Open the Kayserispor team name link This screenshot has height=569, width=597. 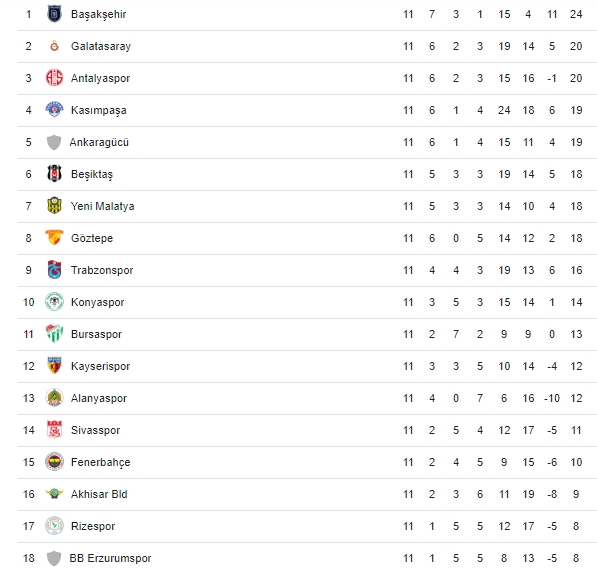(101, 366)
